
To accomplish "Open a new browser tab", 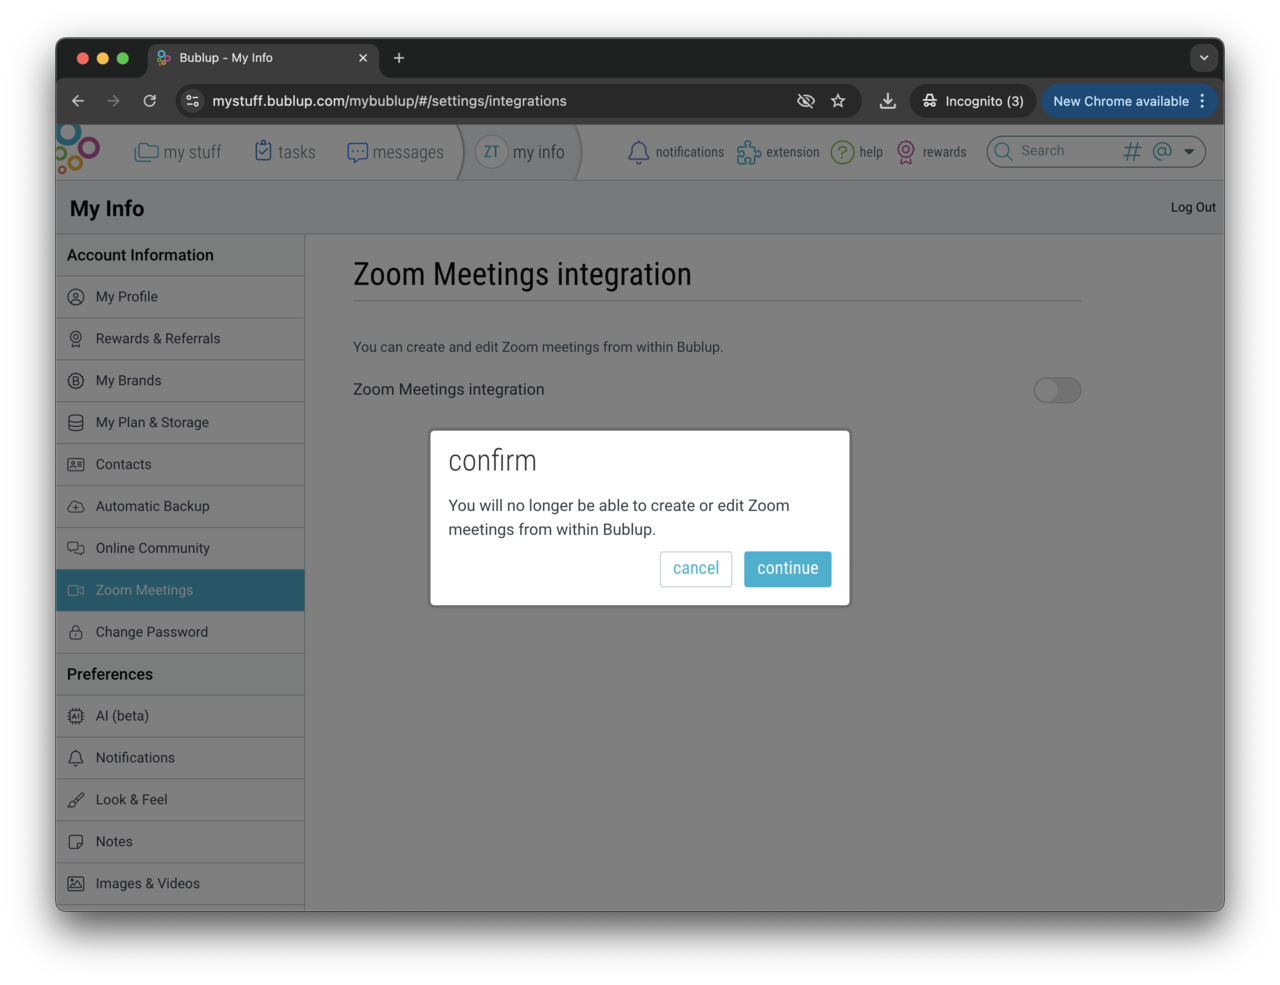I will pos(399,58).
